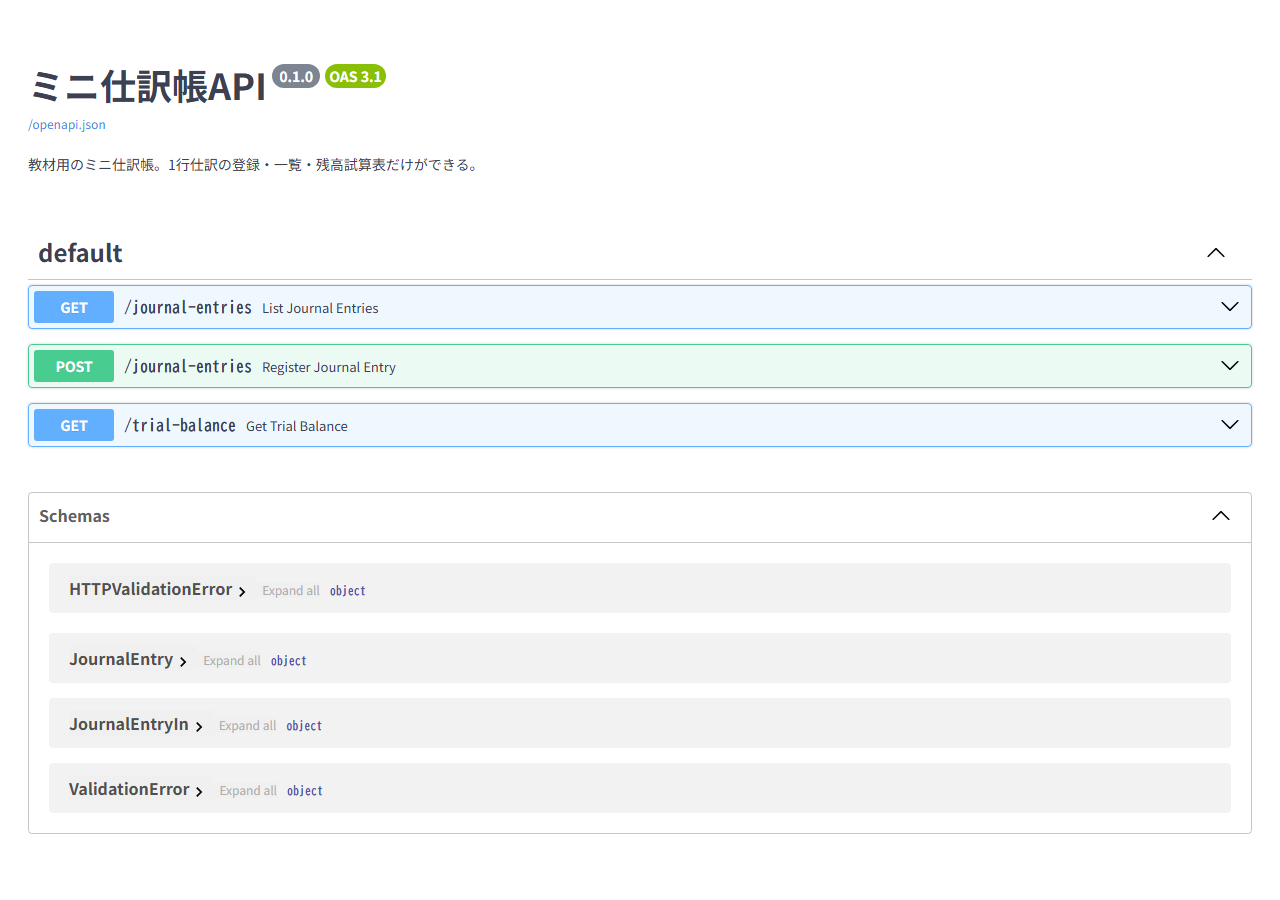
Task: Click Expand all for JournalEntryIn
Action: pyautogui.click(x=248, y=726)
